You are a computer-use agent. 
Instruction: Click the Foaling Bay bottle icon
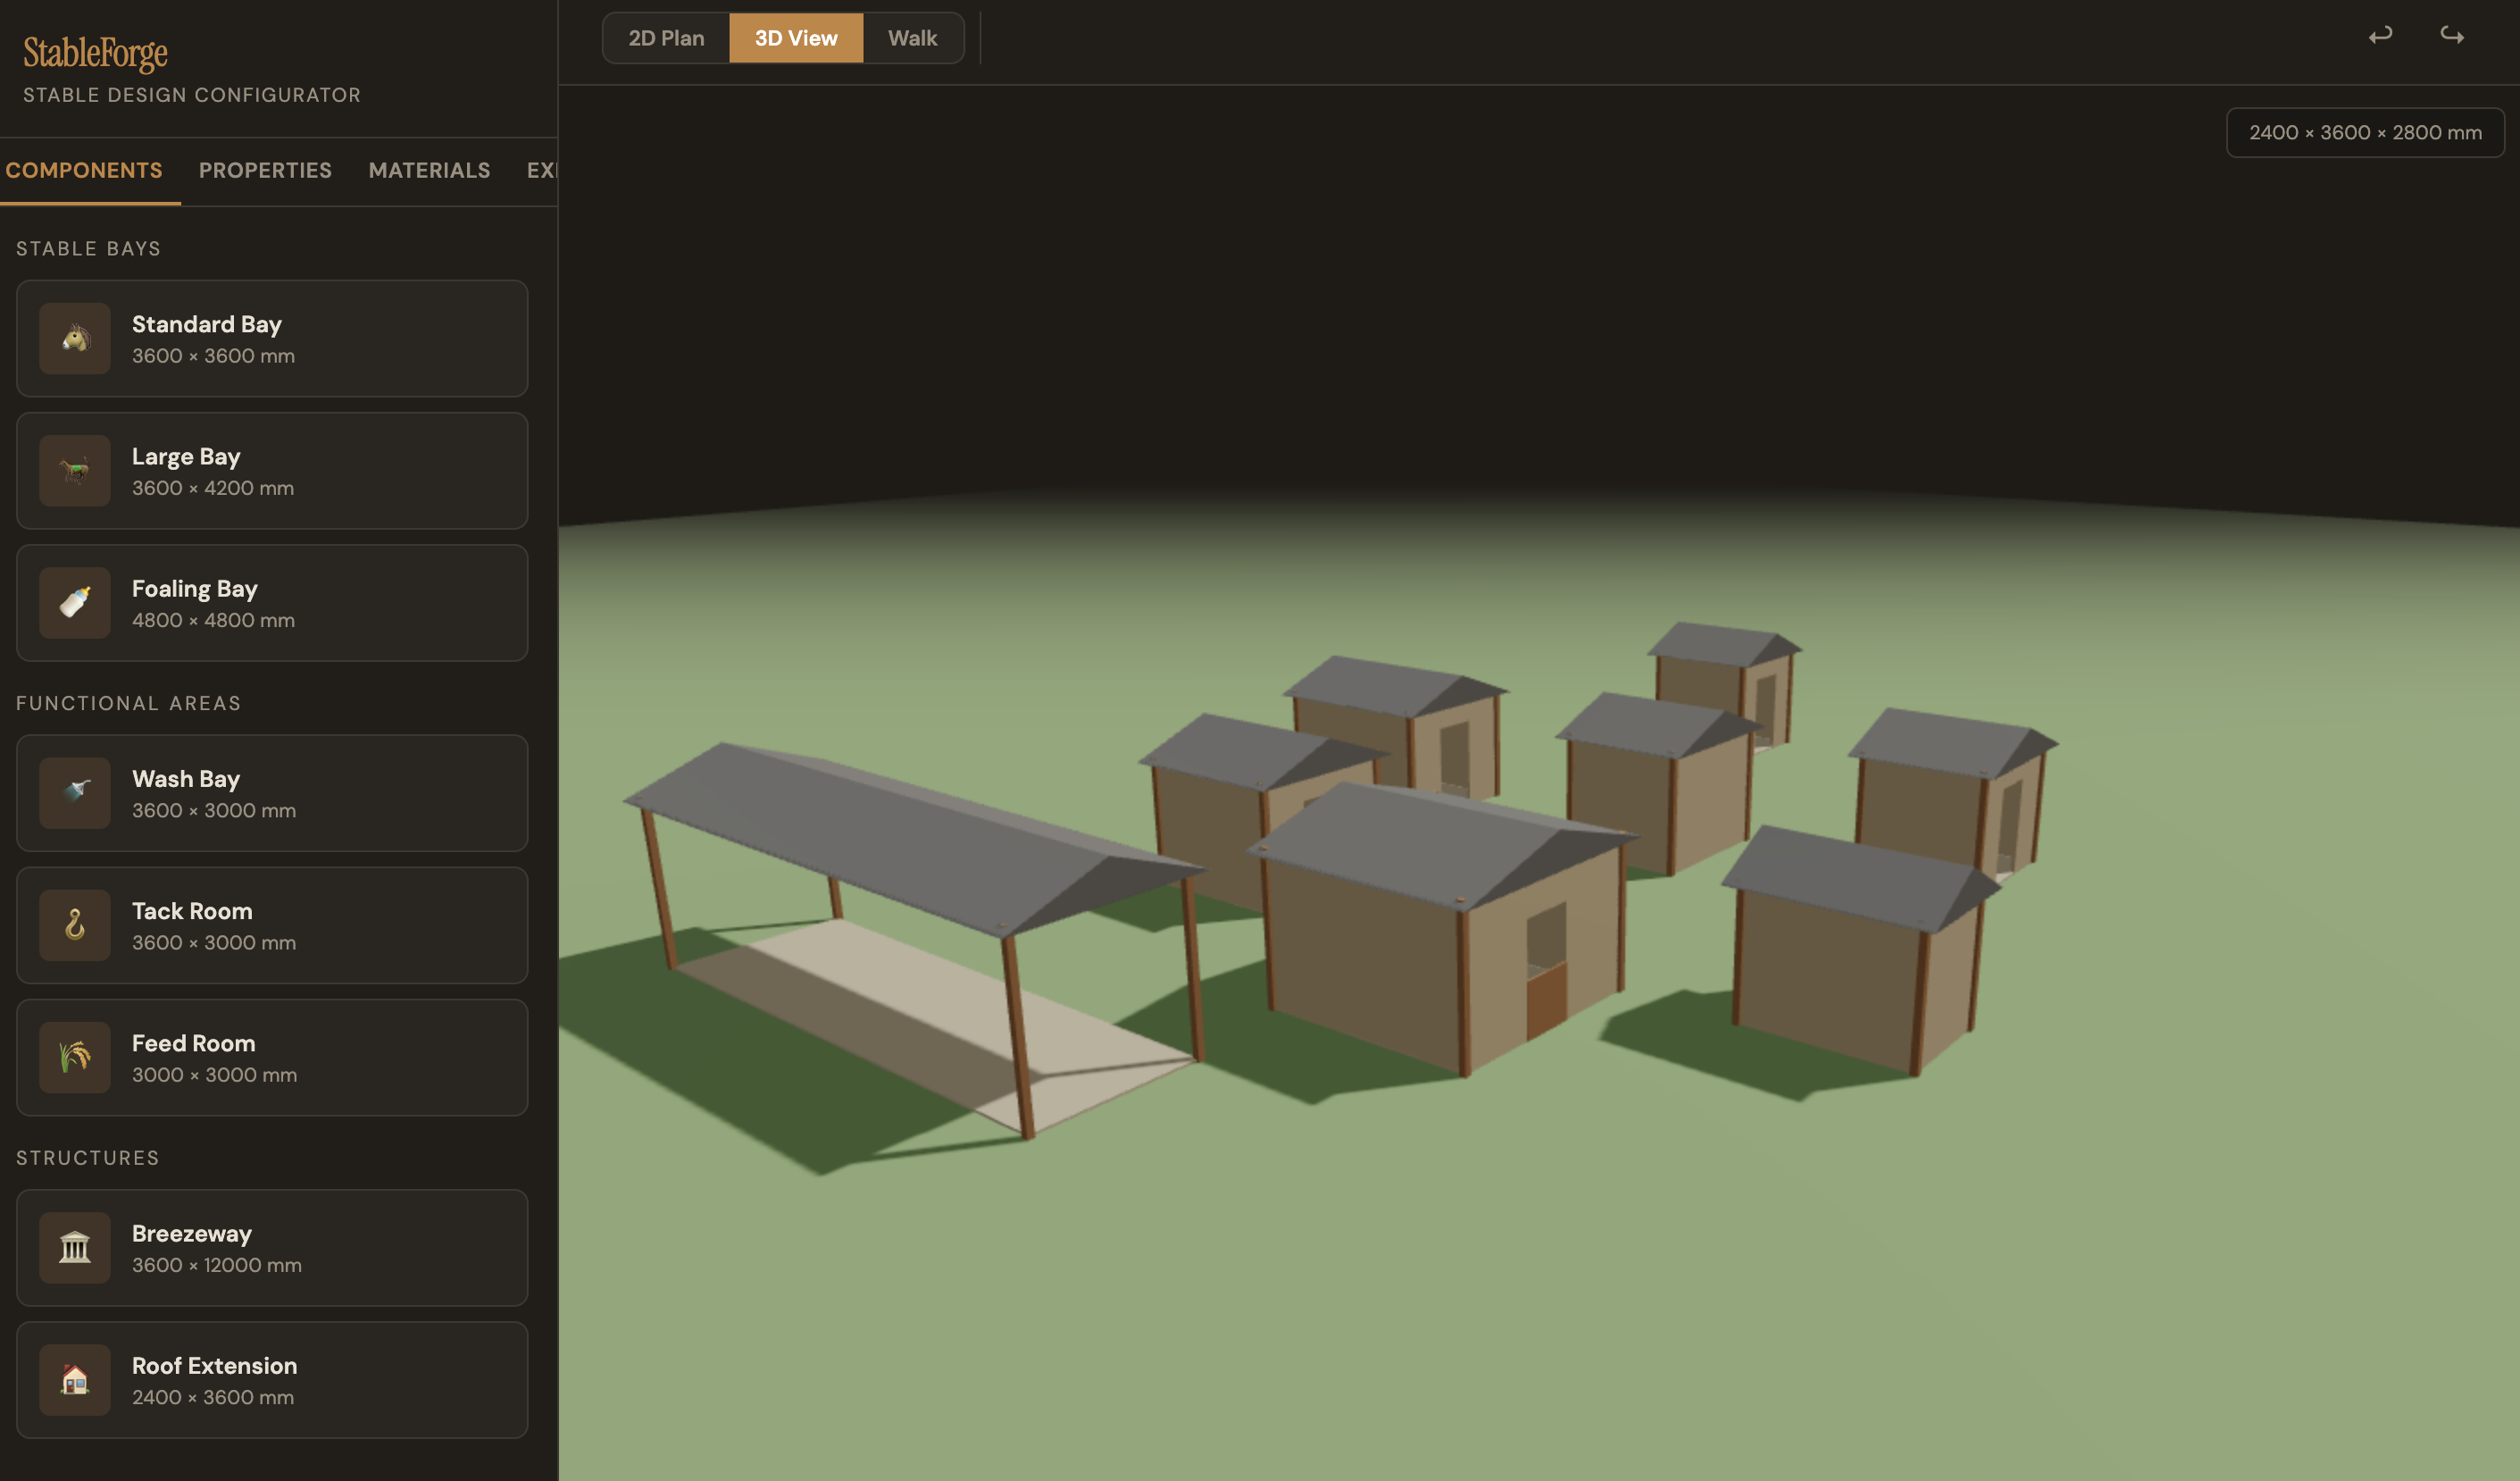click(x=75, y=603)
